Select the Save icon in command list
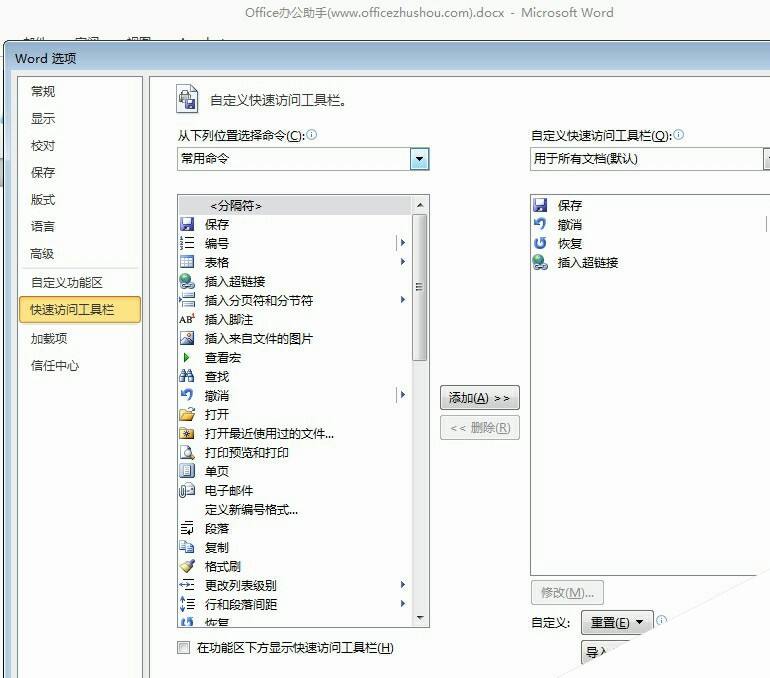 click(187, 224)
